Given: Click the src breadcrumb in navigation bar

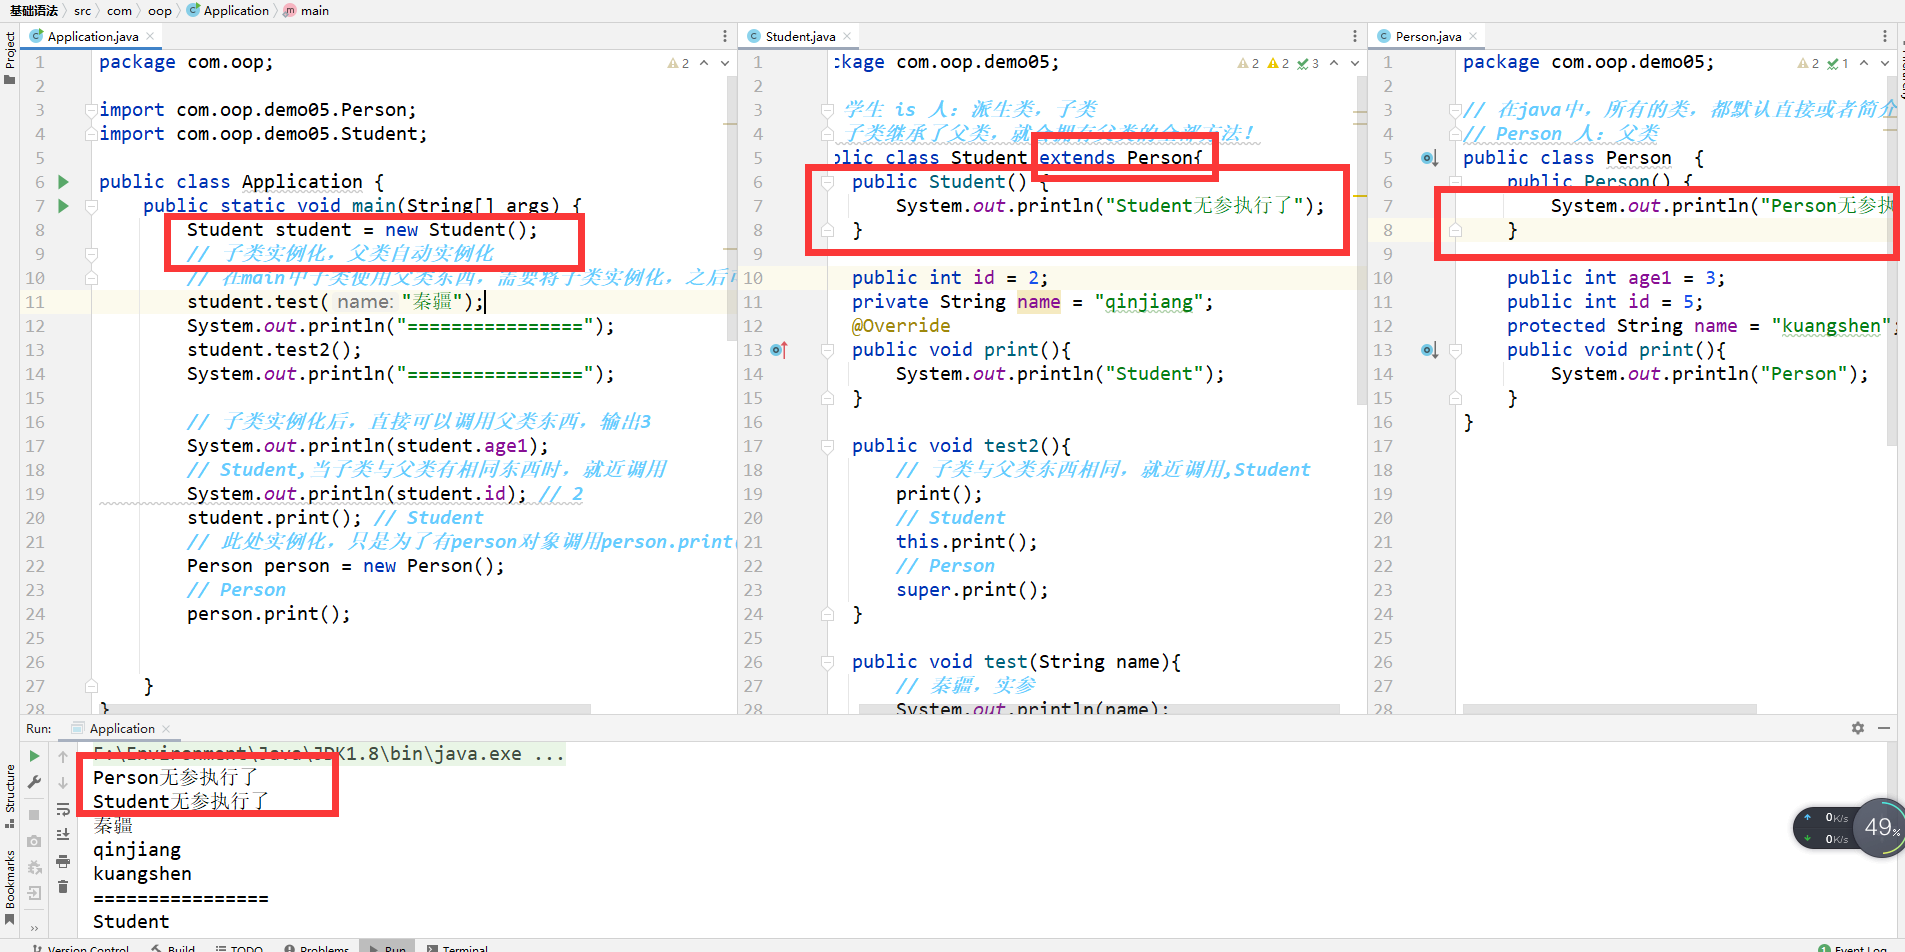Looking at the screenshot, I should (x=82, y=11).
